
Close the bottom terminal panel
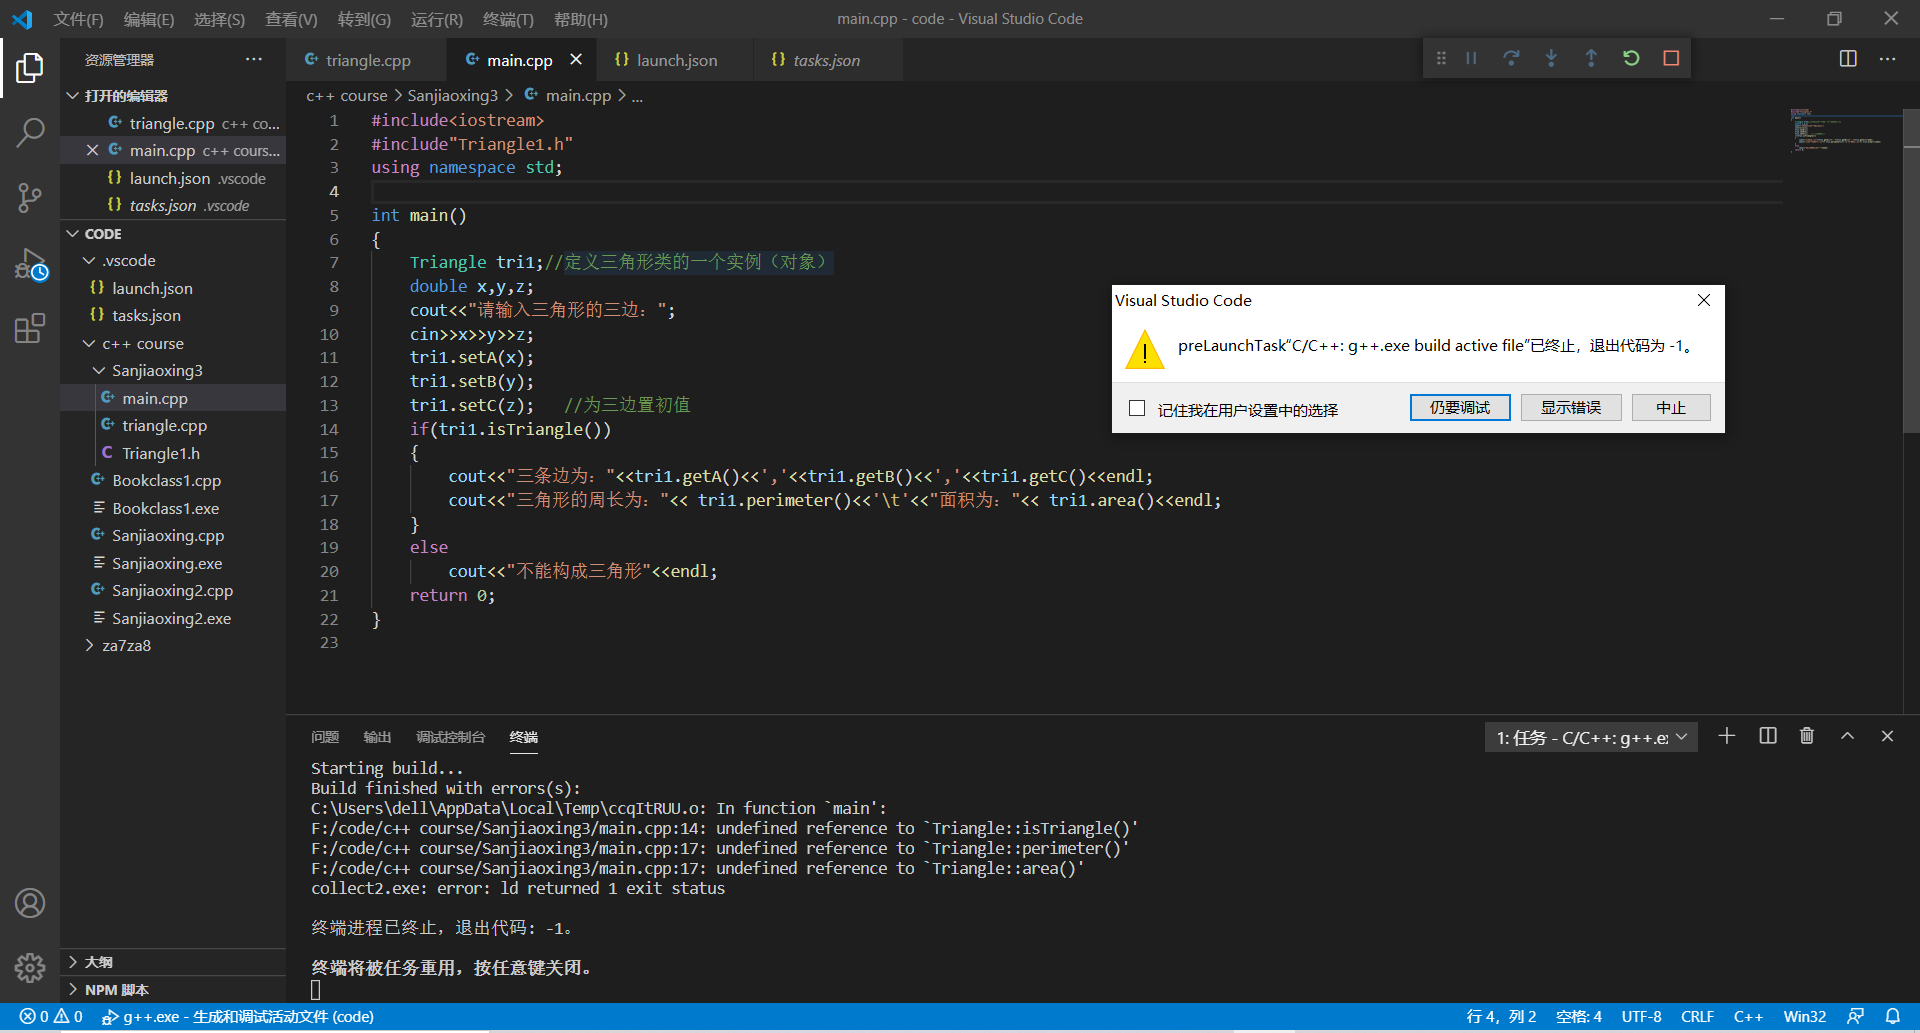click(1887, 736)
